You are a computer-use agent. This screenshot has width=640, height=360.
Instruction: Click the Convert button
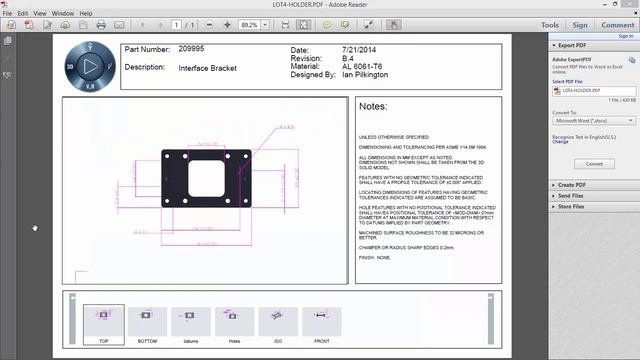tap(594, 164)
